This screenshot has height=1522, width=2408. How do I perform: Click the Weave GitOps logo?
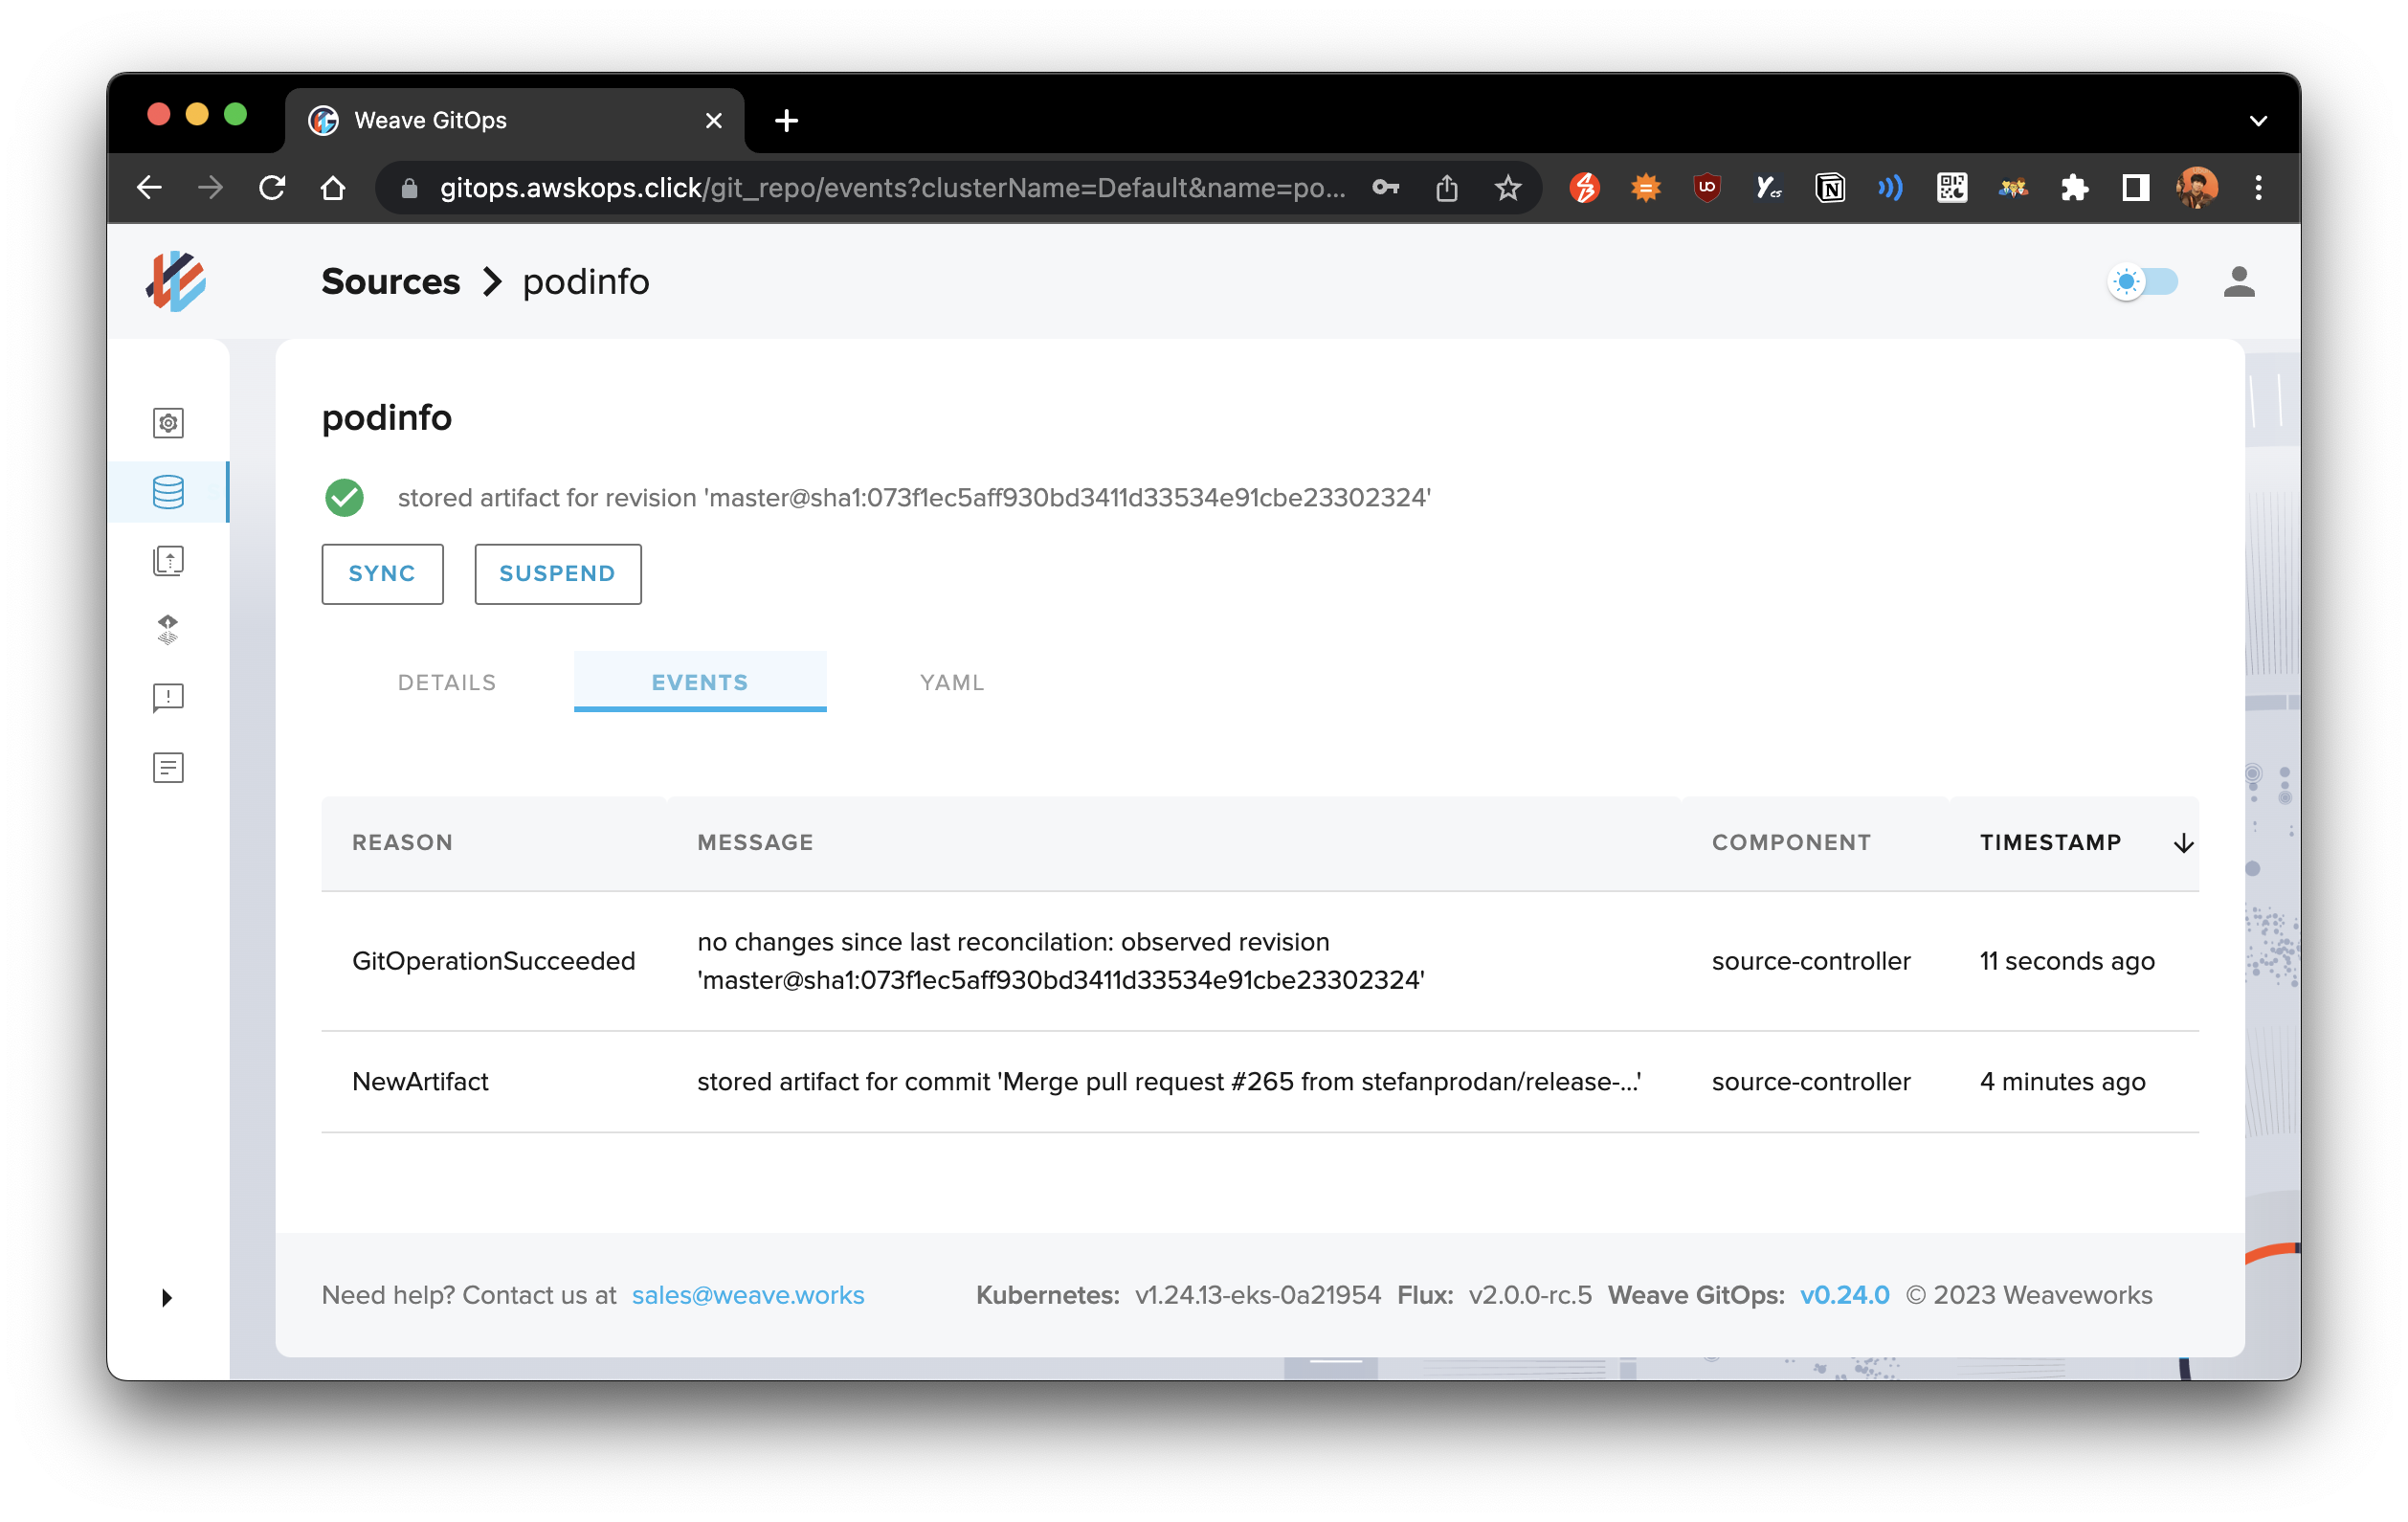(176, 281)
